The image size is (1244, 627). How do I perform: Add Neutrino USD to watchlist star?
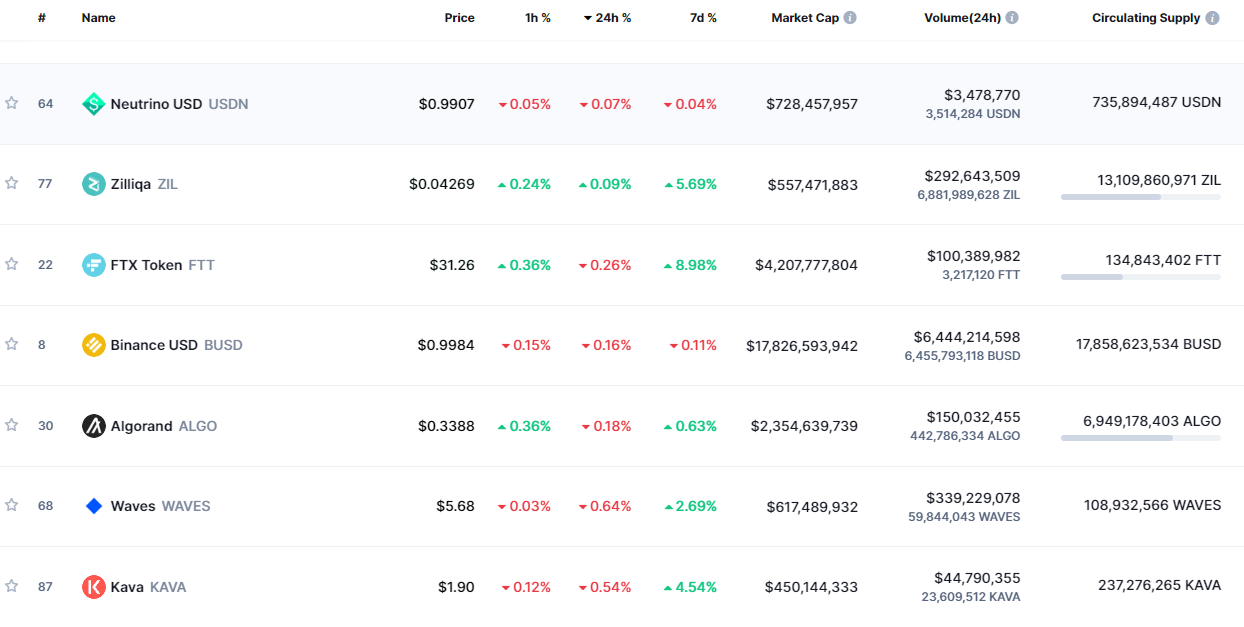pos(12,103)
